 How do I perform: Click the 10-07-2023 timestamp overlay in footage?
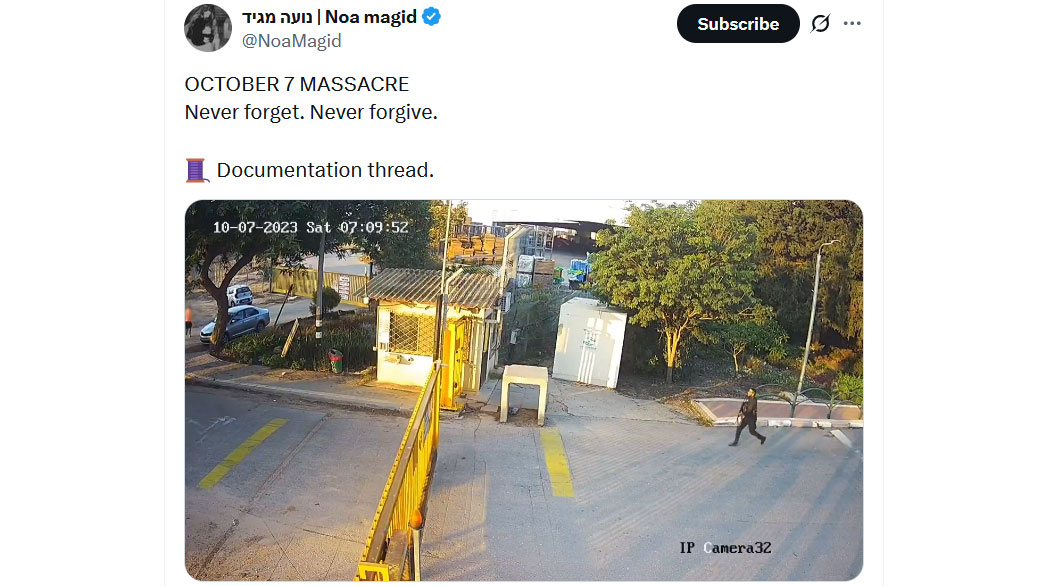(x=311, y=227)
